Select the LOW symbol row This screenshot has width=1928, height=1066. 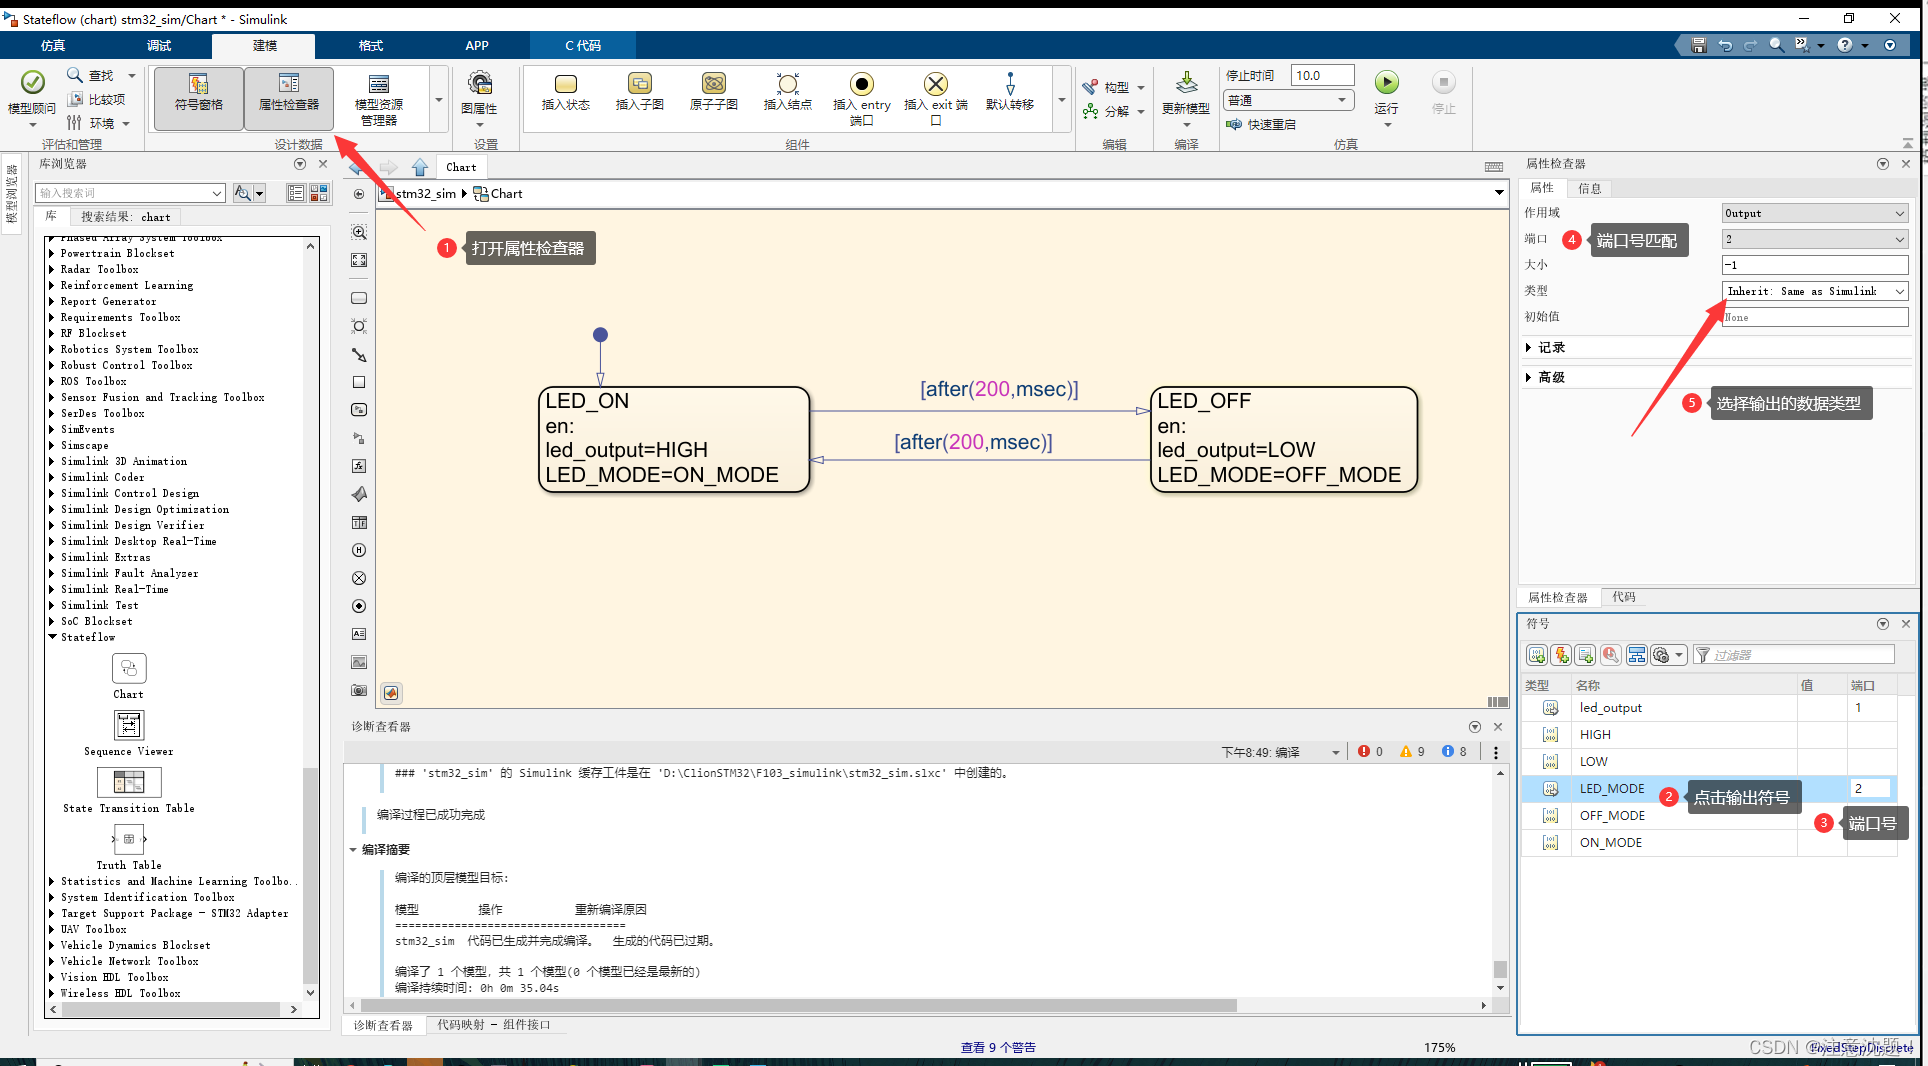(x=1708, y=762)
